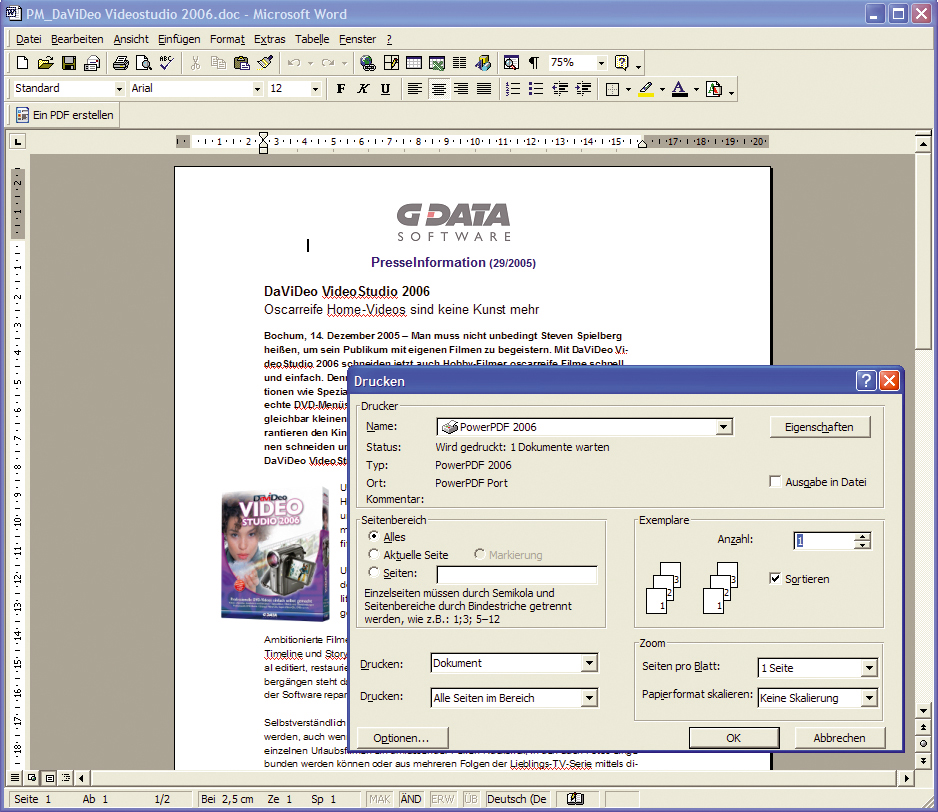Click the font color A swatch

coord(679,89)
